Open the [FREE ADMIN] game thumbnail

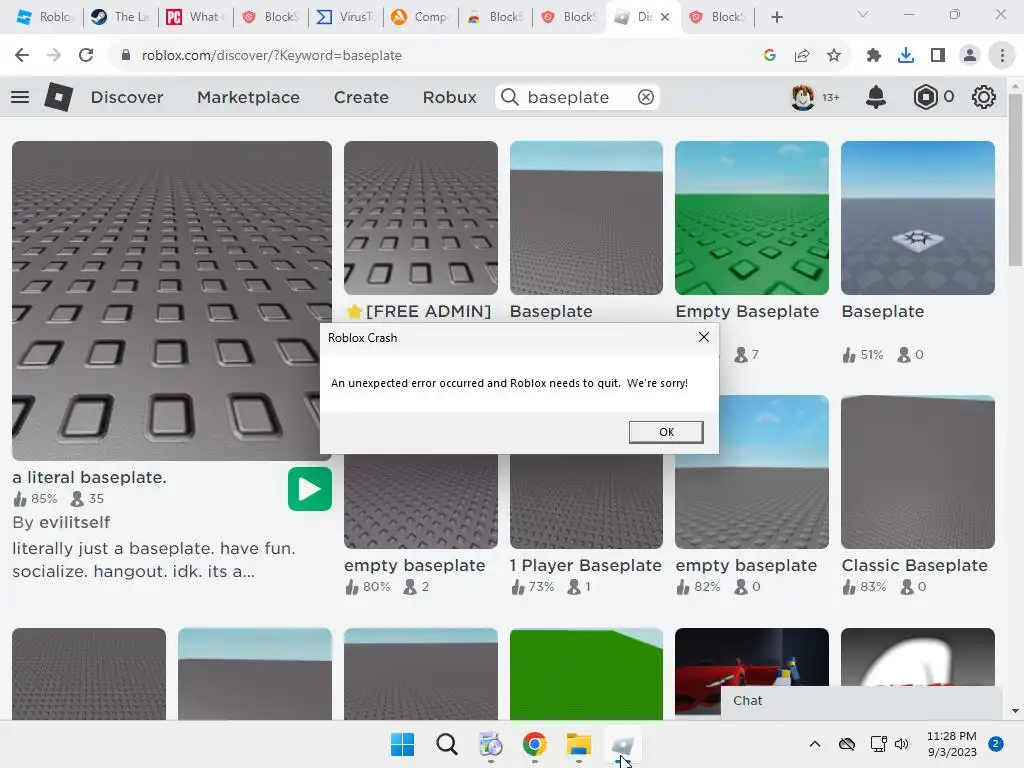(x=421, y=217)
